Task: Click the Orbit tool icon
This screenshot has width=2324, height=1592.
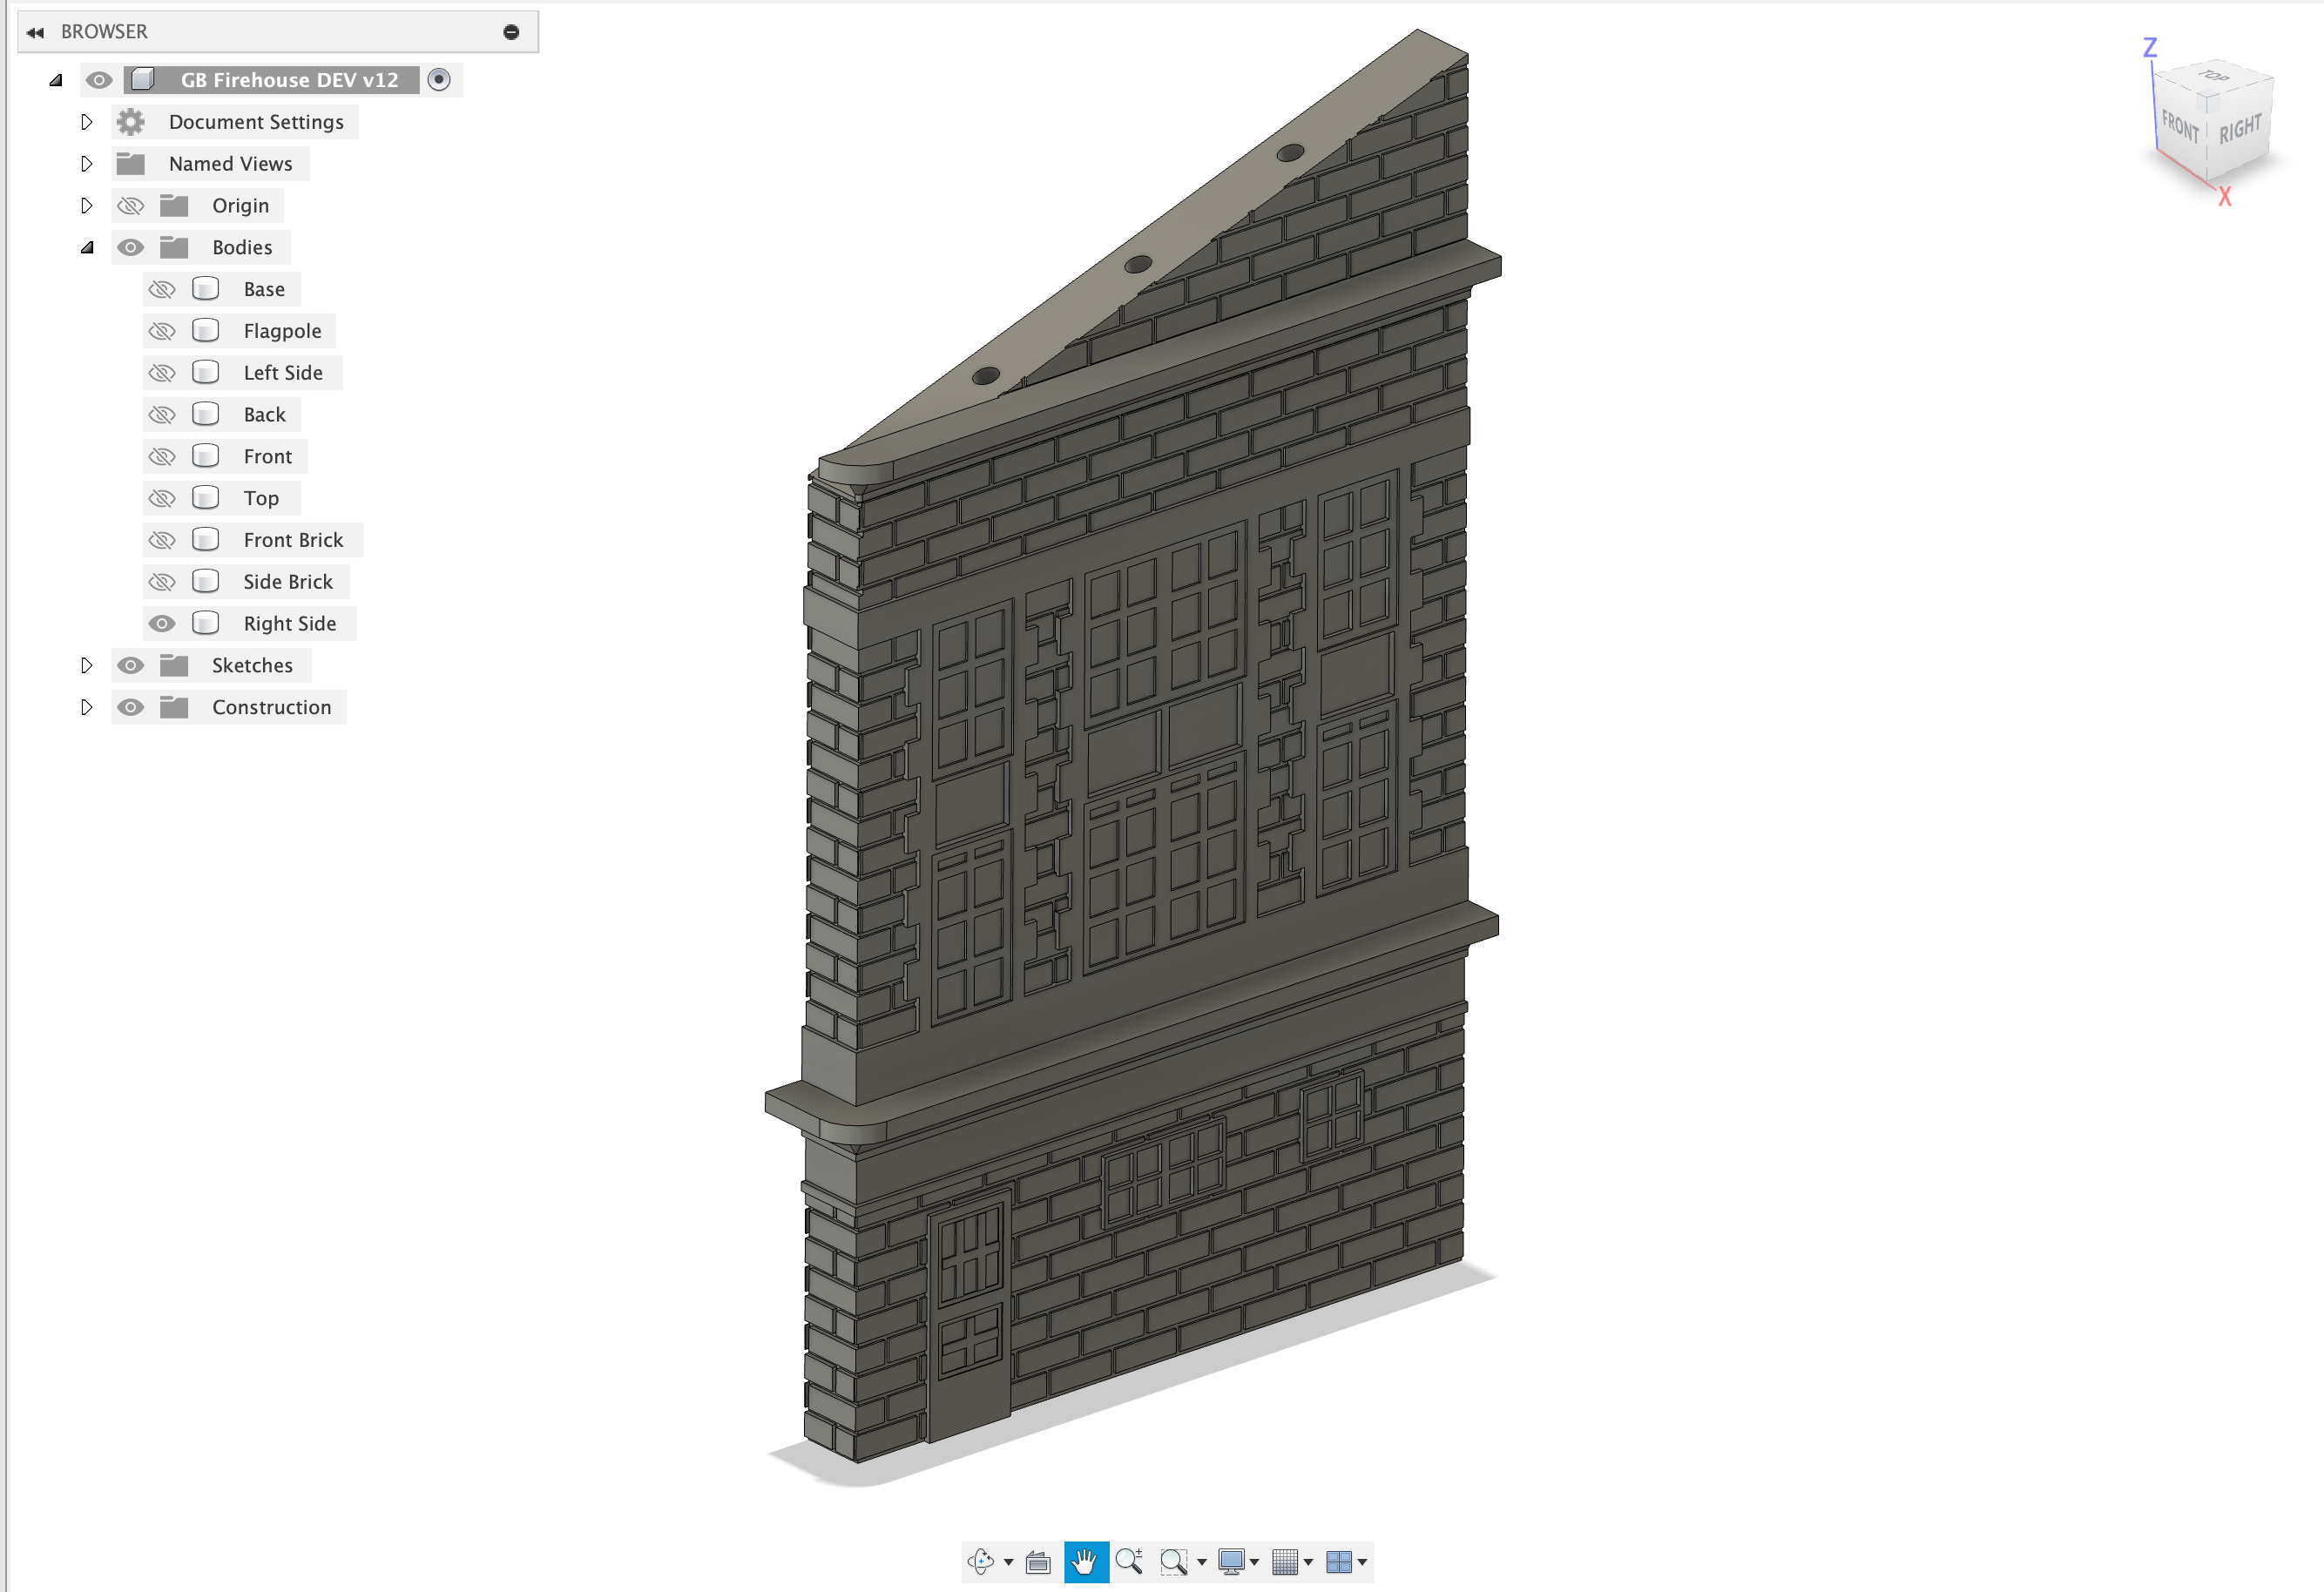Action: point(981,1561)
